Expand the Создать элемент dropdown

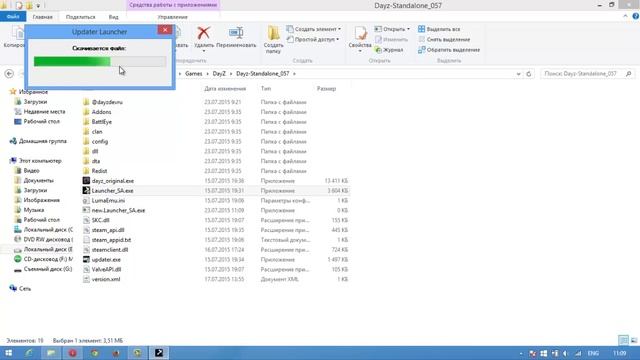[339, 29]
